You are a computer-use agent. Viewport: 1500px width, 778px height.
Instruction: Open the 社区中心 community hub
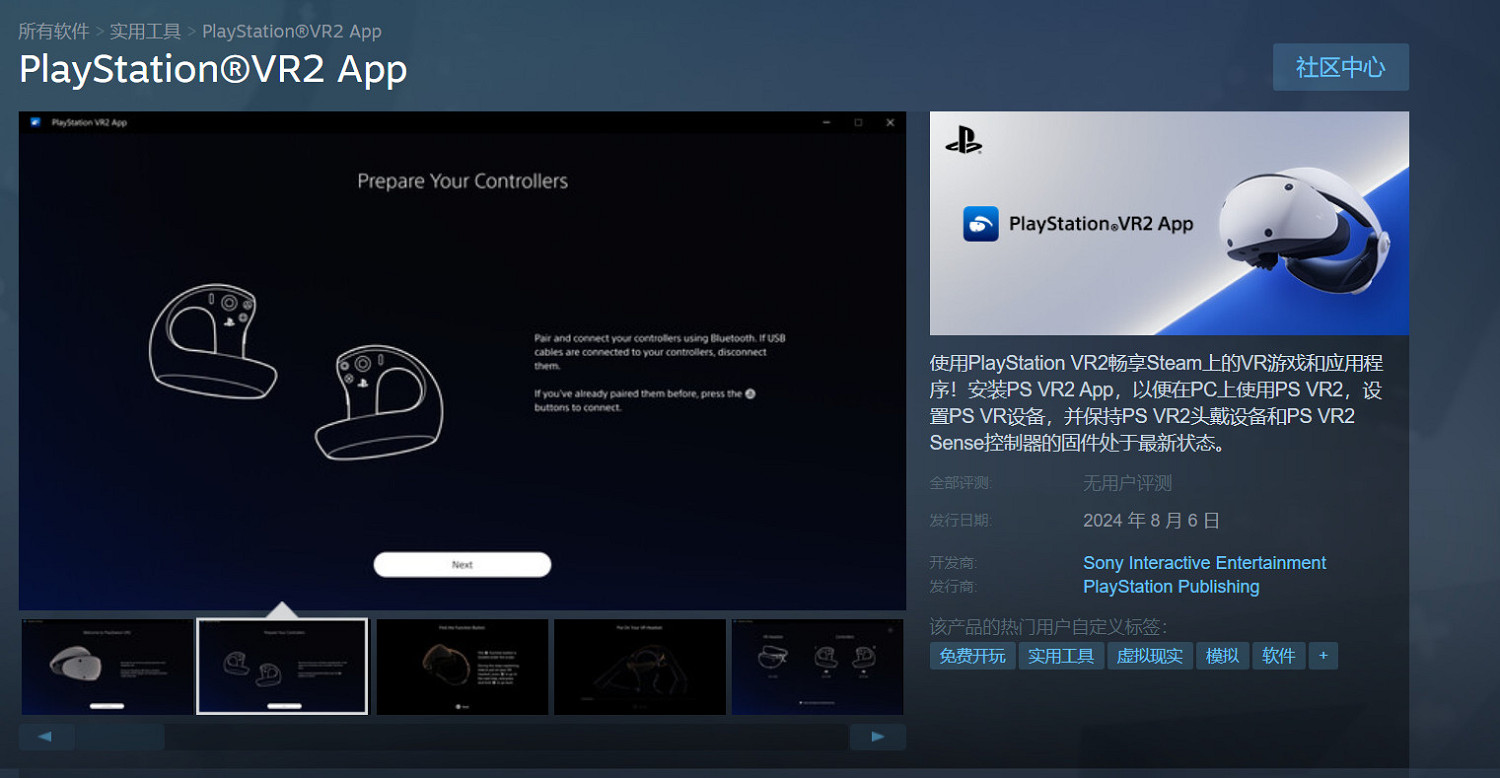tap(1340, 67)
